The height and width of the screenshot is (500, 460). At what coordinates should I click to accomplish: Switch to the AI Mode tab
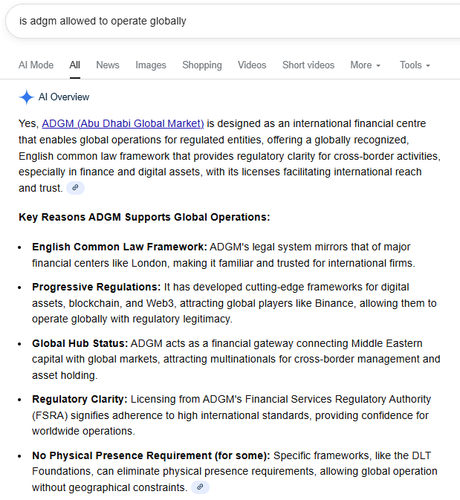pyautogui.click(x=36, y=65)
